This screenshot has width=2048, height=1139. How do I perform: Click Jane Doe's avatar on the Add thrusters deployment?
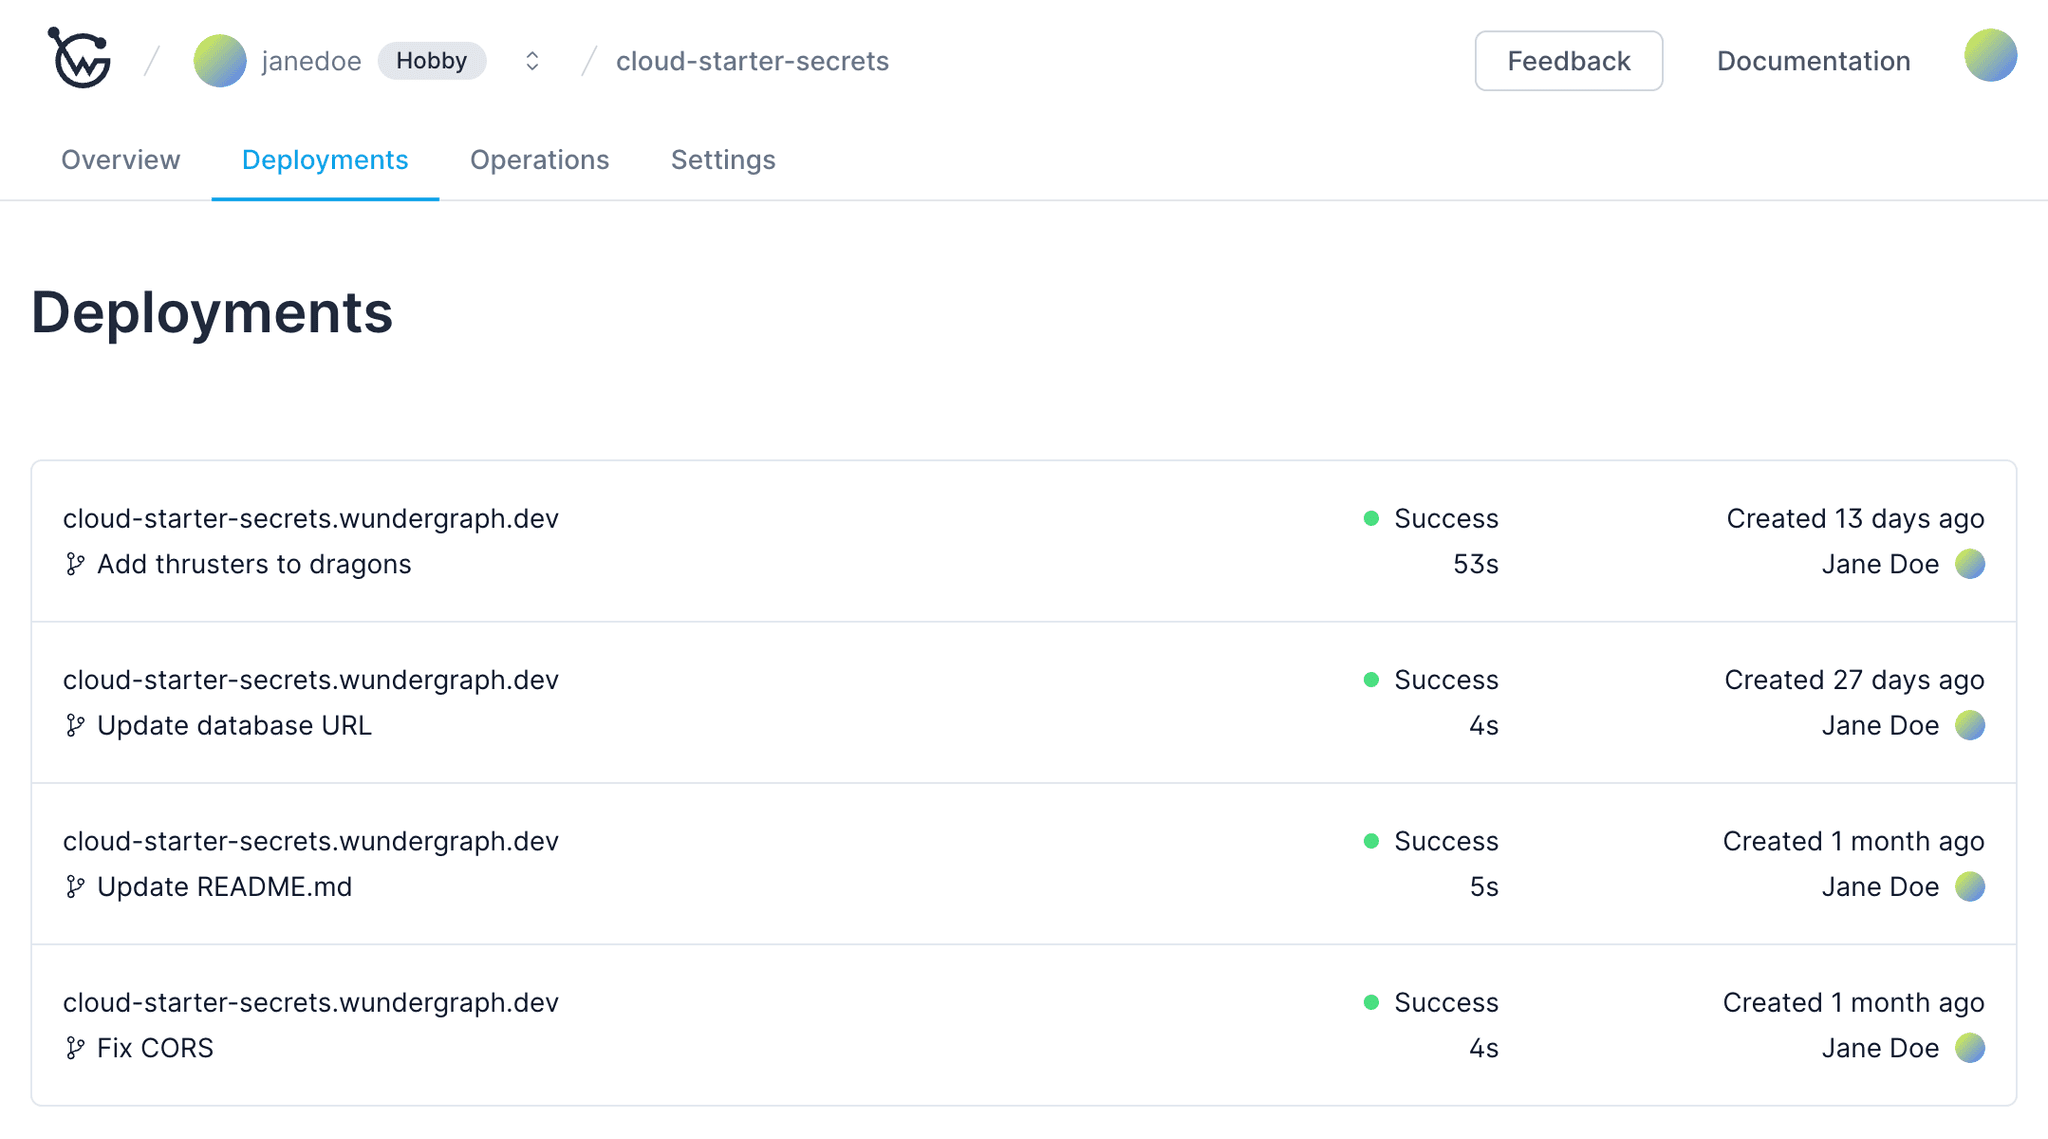coord(1969,564)
